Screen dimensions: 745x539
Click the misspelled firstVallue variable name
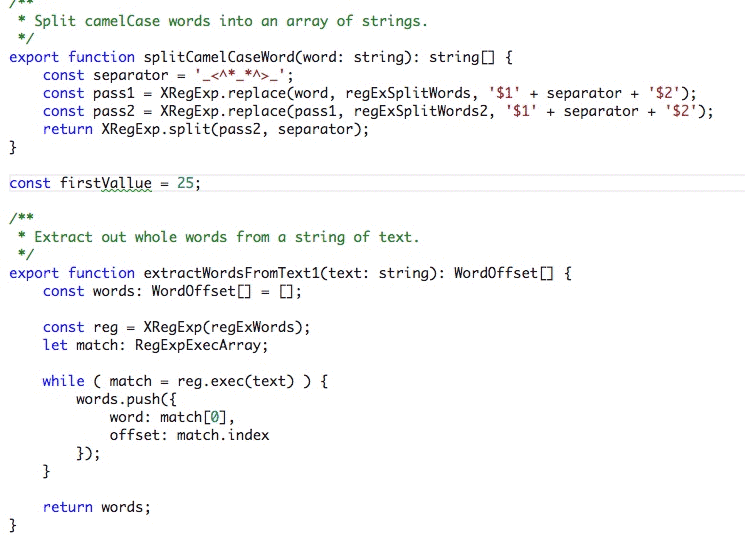point(106,183)
